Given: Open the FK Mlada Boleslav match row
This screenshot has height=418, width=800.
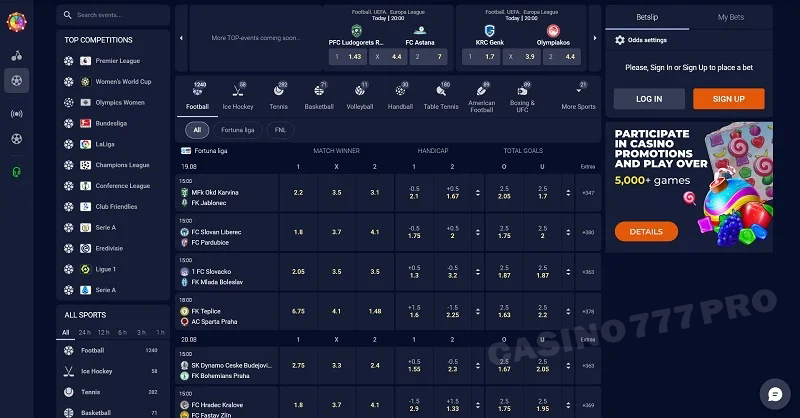Looking at the screenshot, I should pos(227,272).
